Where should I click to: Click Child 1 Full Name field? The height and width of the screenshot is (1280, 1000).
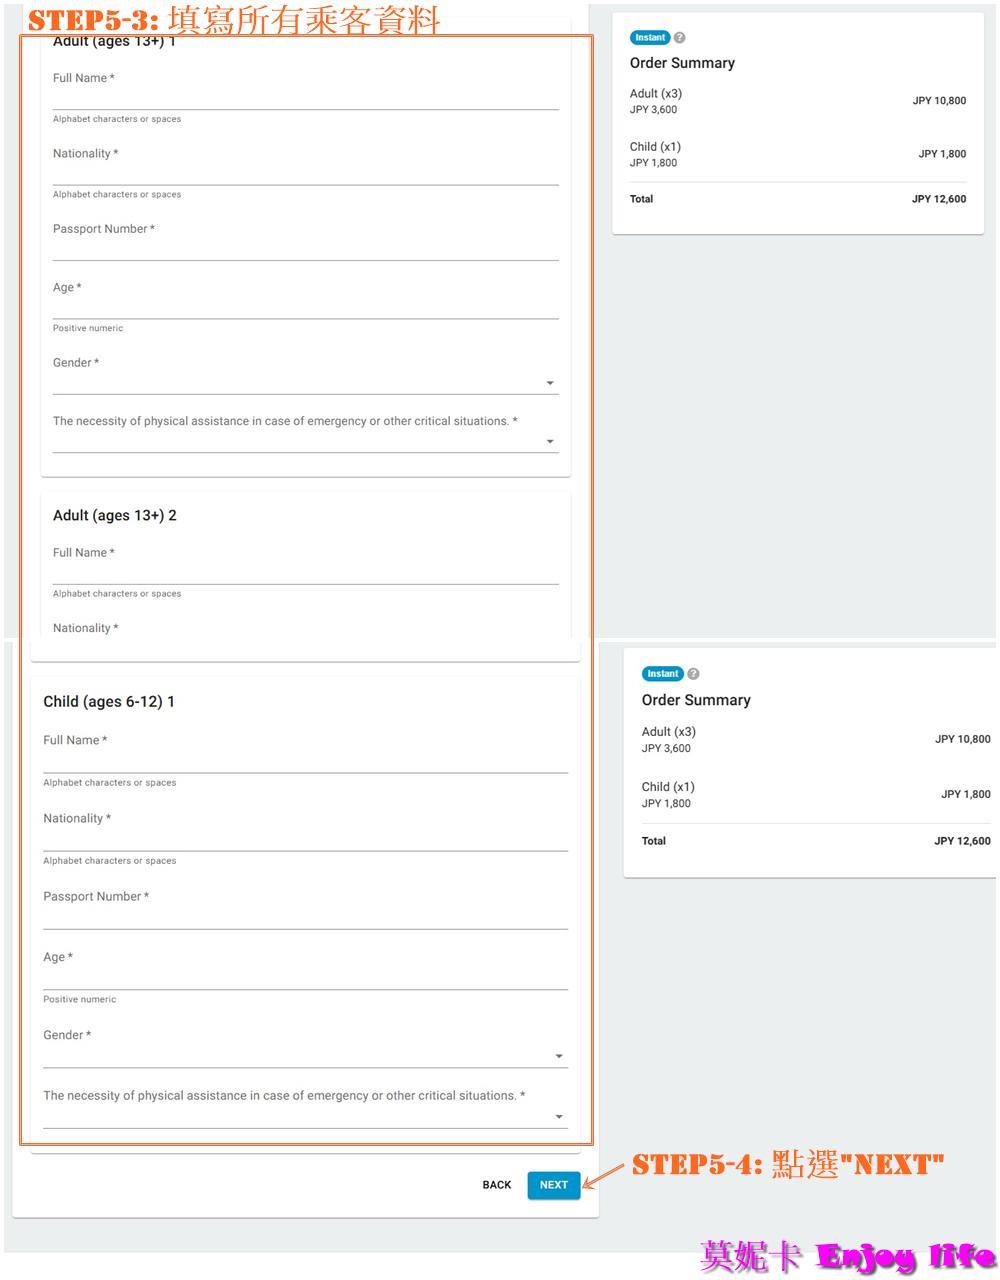coord(305,762)
